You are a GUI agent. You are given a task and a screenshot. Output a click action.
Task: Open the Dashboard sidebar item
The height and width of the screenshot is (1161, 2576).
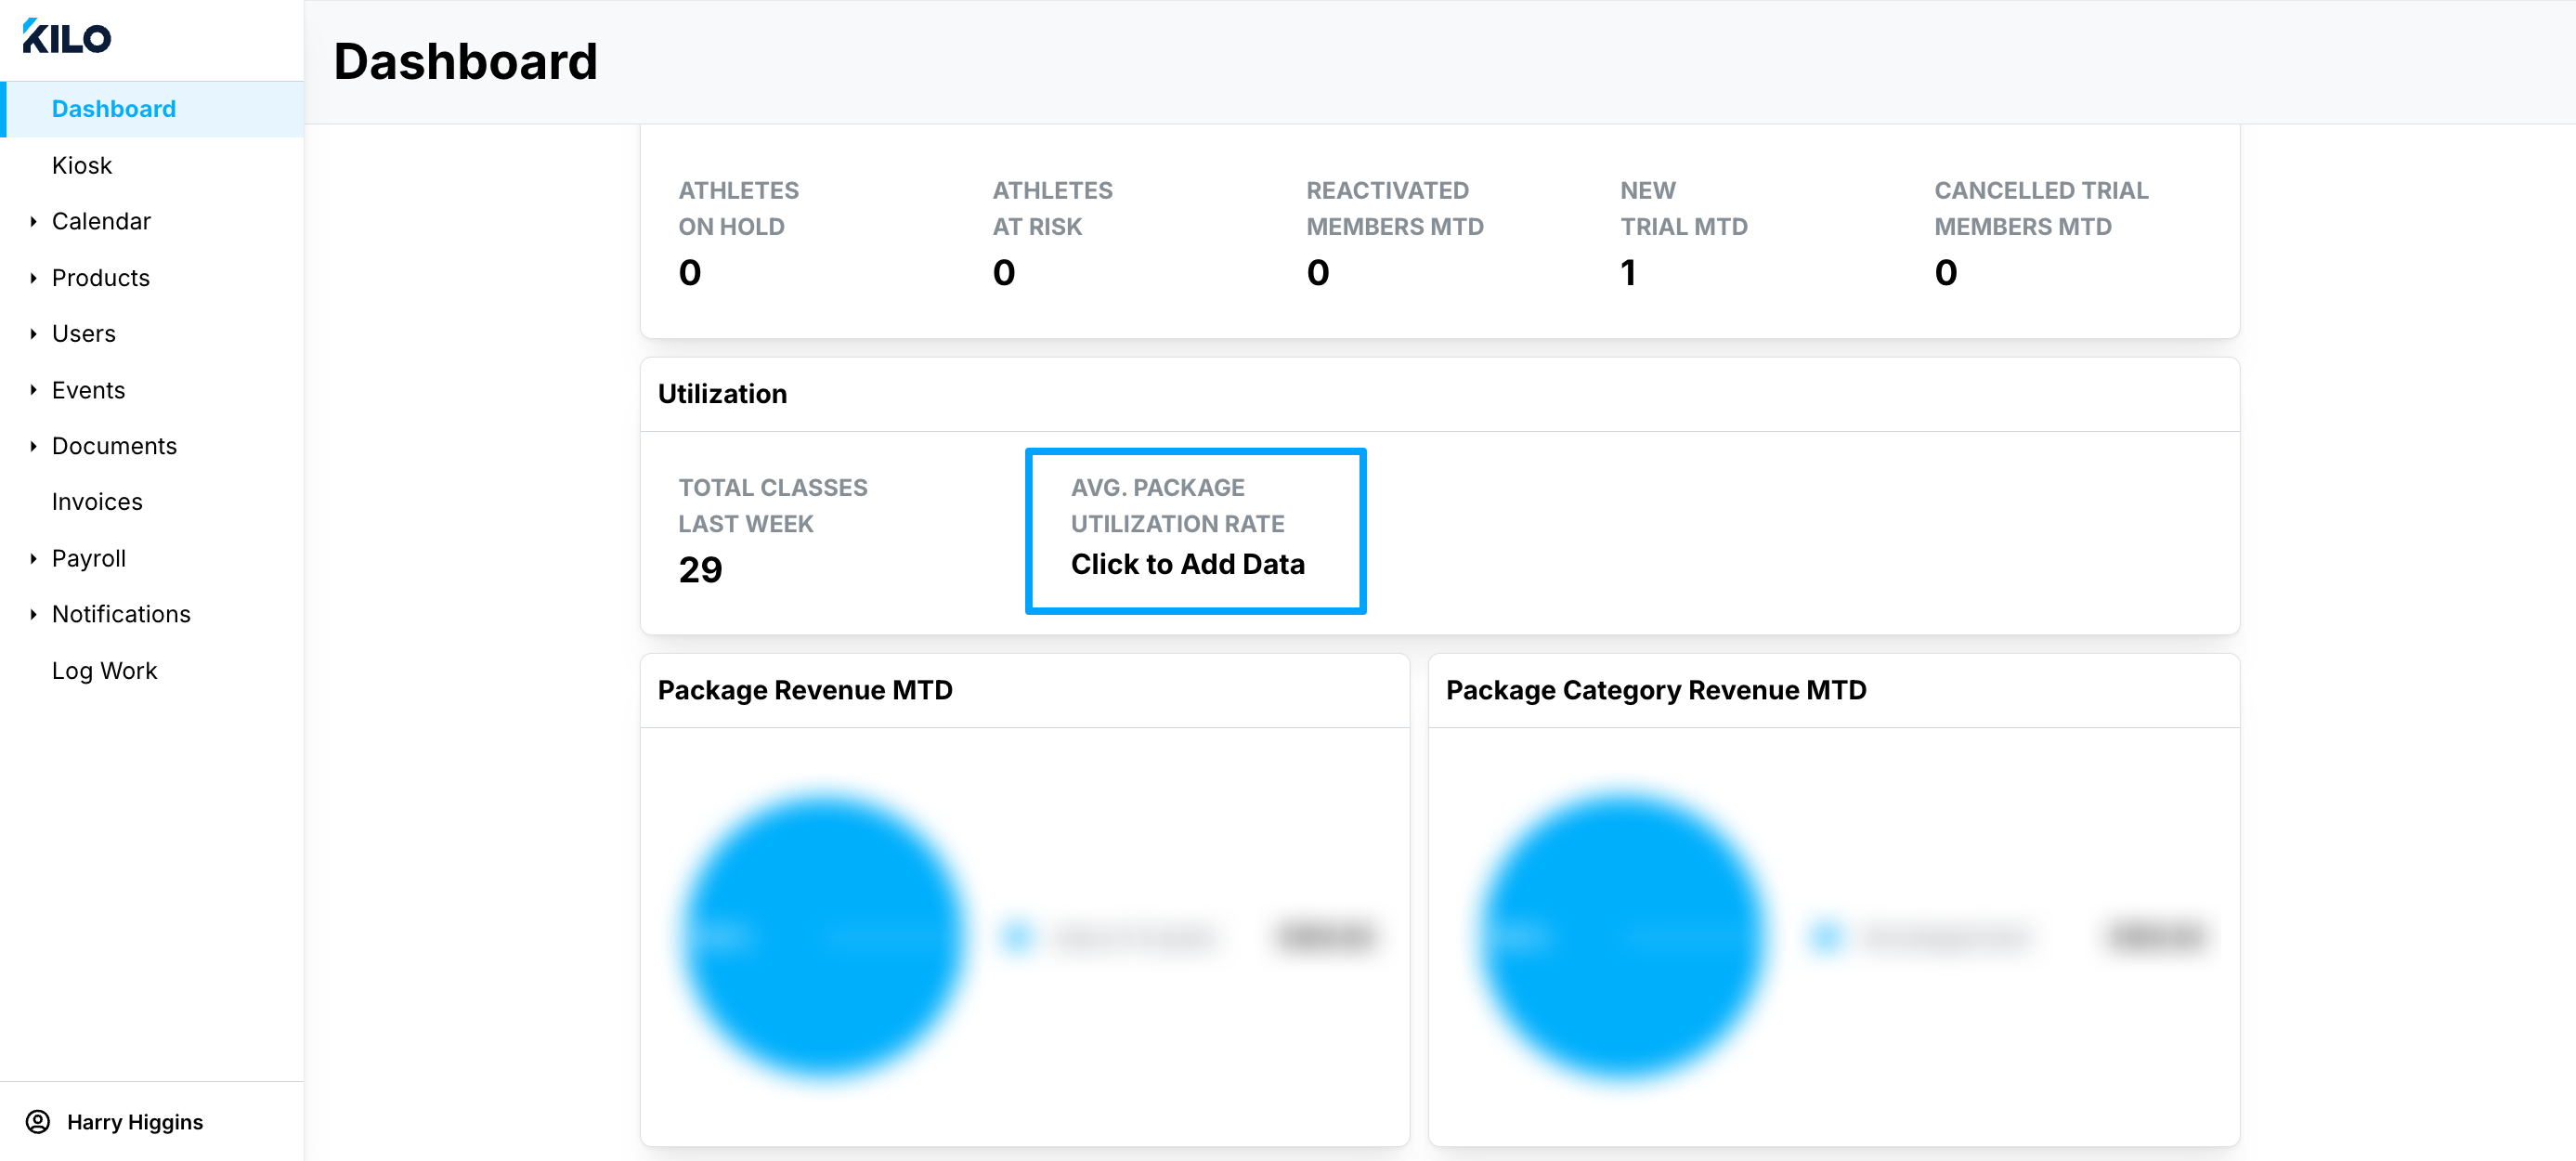113,109
